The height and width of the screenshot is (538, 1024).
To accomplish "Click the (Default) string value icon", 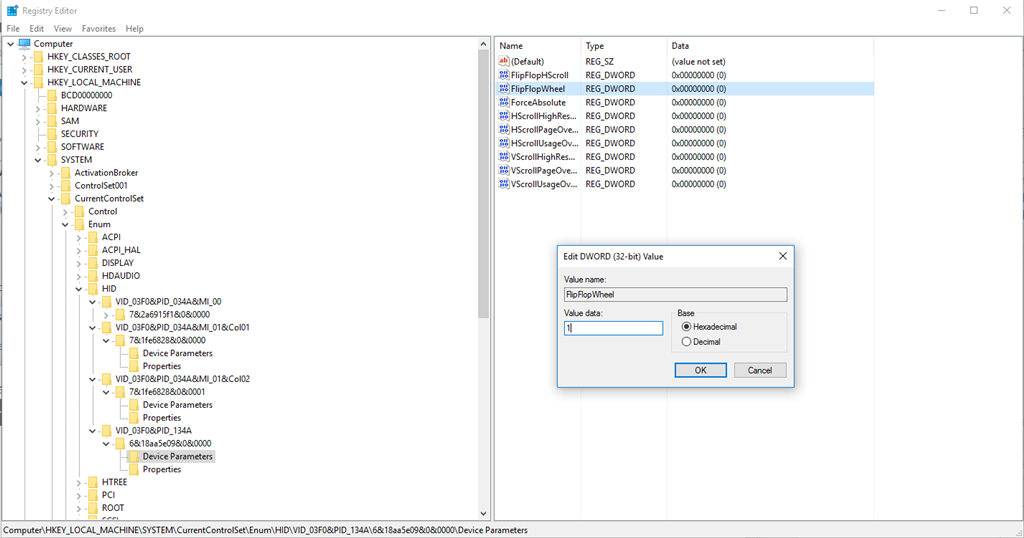I will [504, 61].
